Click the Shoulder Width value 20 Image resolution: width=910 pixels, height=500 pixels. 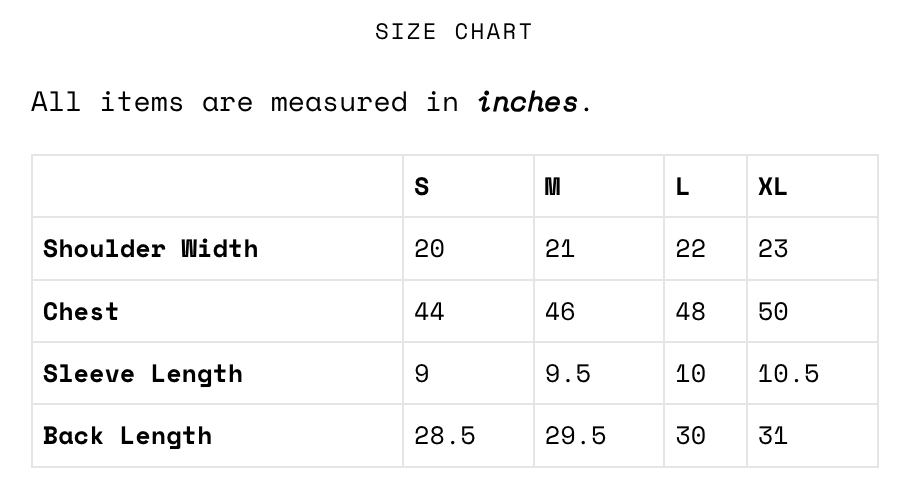click(429, 249)
